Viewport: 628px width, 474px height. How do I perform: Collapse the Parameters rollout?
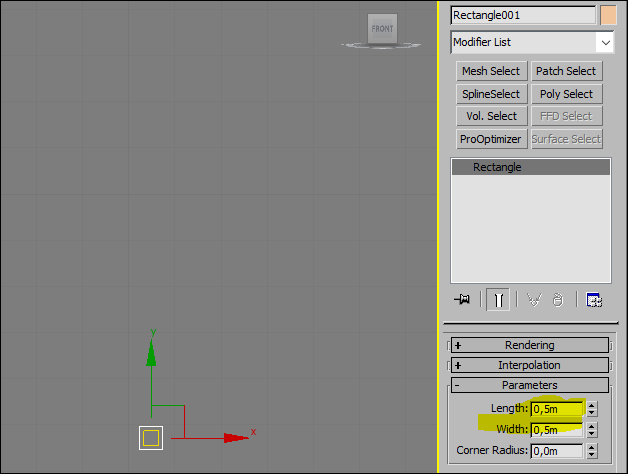pos(529,385)
